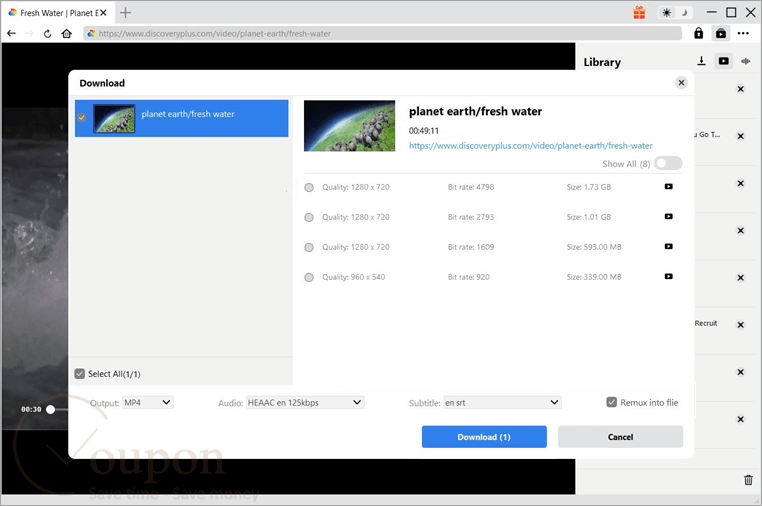
Task: Click video icon for 1.01 GB option
Action: coord(669,217)
